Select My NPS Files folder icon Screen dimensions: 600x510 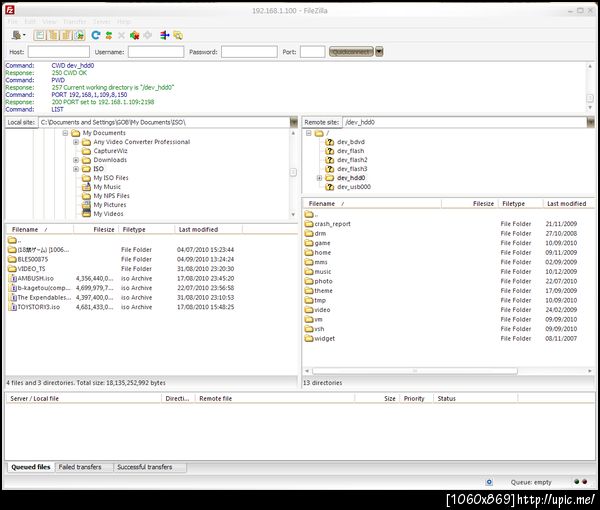point(86,196)
